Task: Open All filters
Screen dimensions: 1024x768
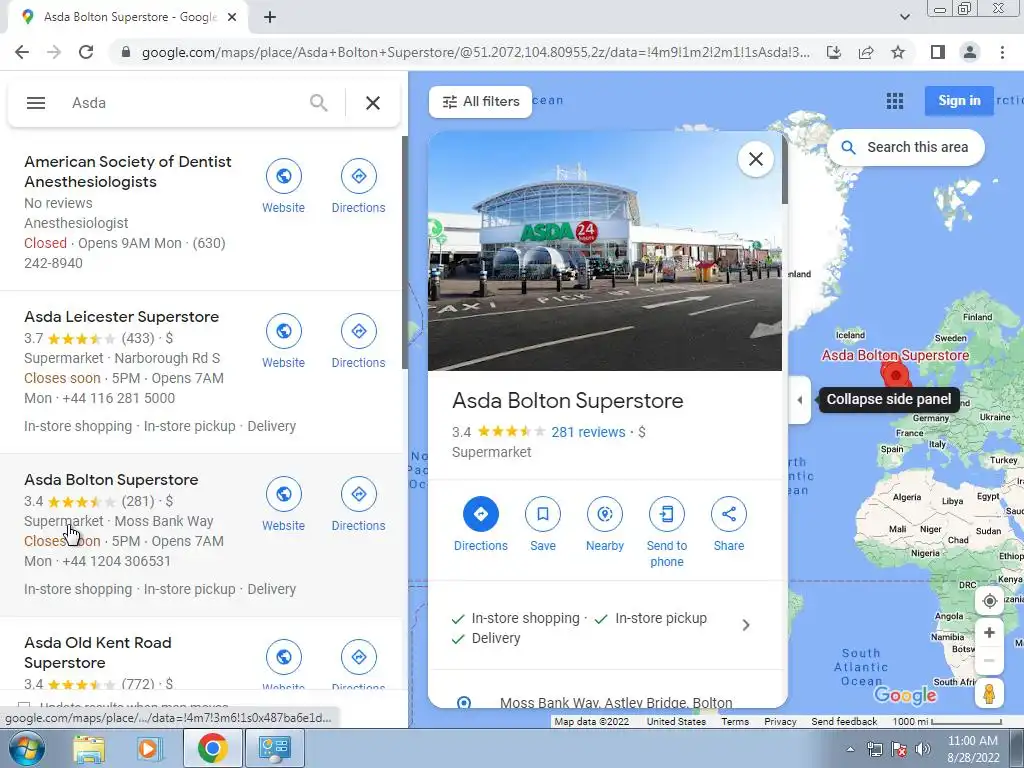Action: [x=481, y=102]
